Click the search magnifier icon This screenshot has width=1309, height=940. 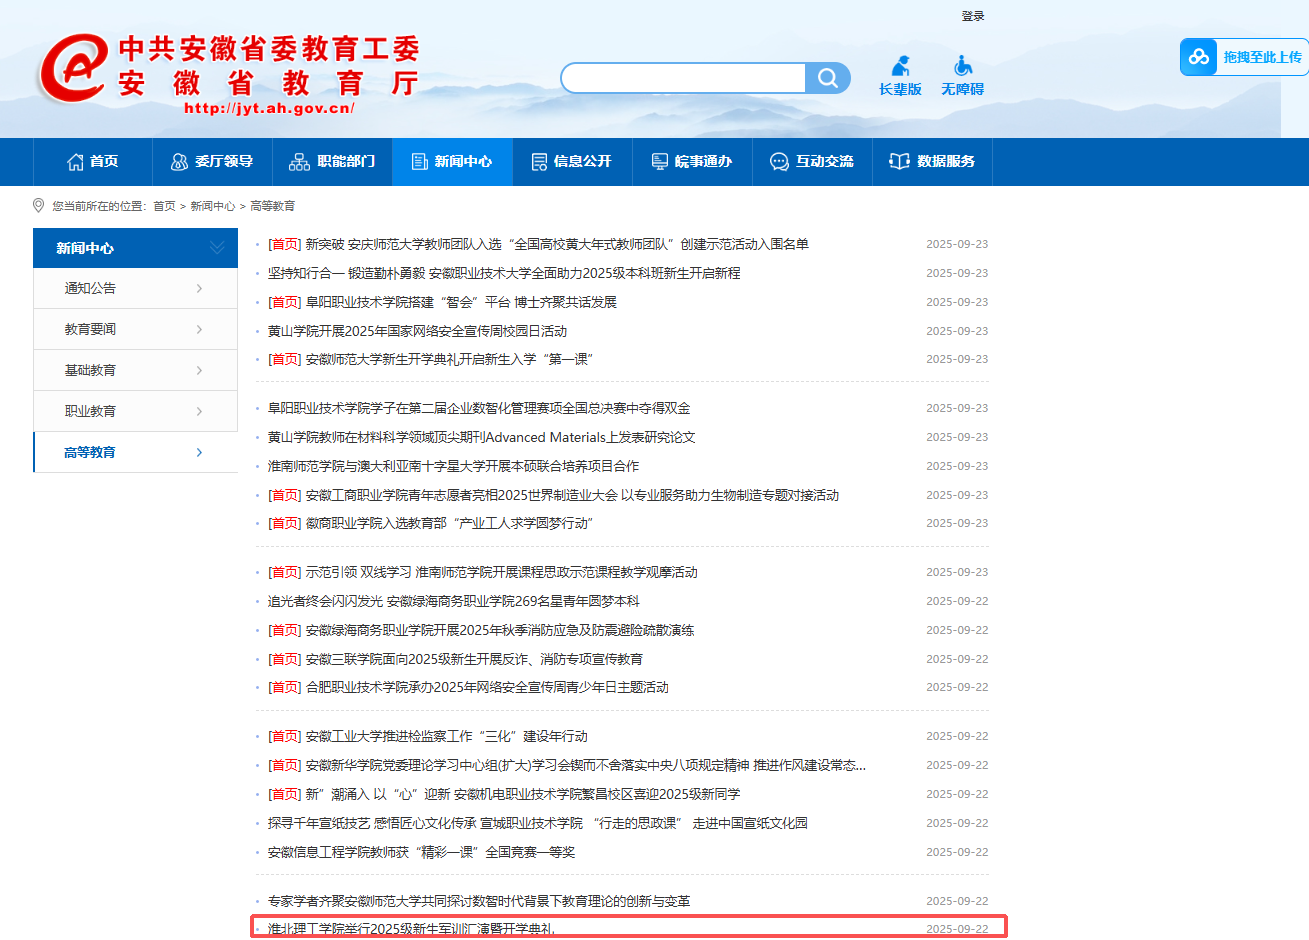(x=828, y=78)
